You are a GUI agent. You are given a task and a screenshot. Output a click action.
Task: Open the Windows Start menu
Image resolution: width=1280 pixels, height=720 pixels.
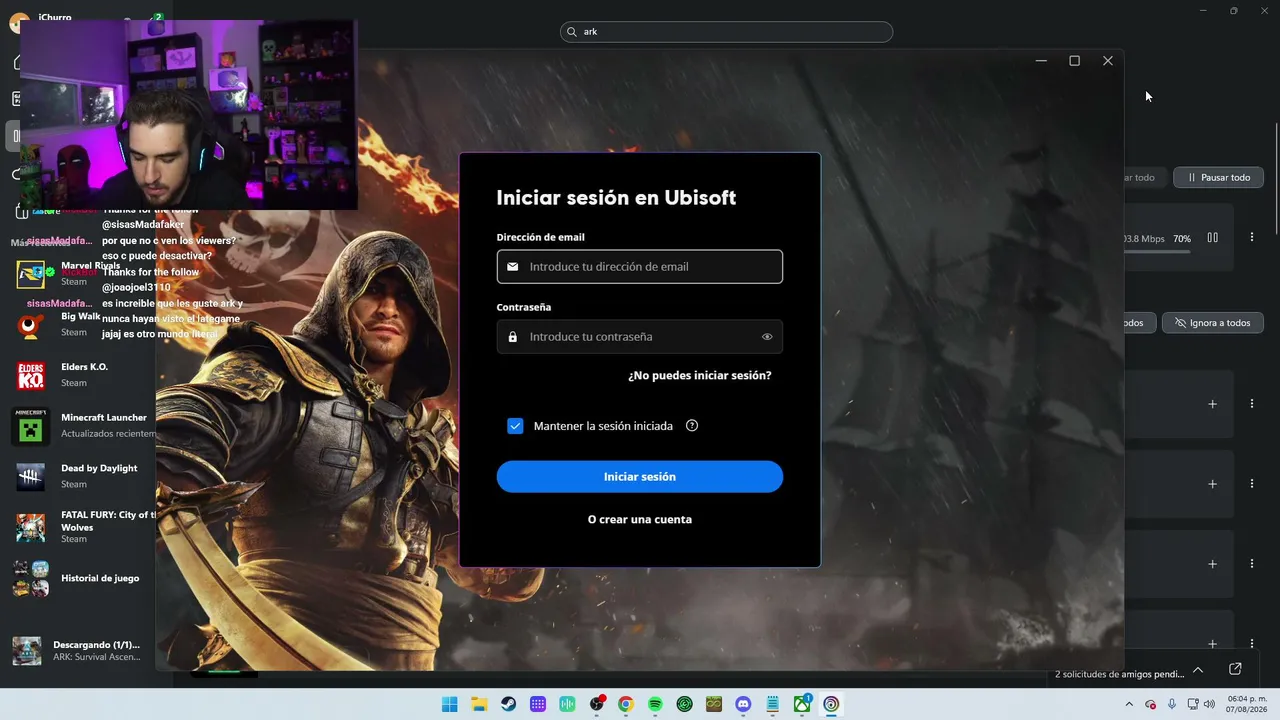pyautogui.click(x=450, y=704)
